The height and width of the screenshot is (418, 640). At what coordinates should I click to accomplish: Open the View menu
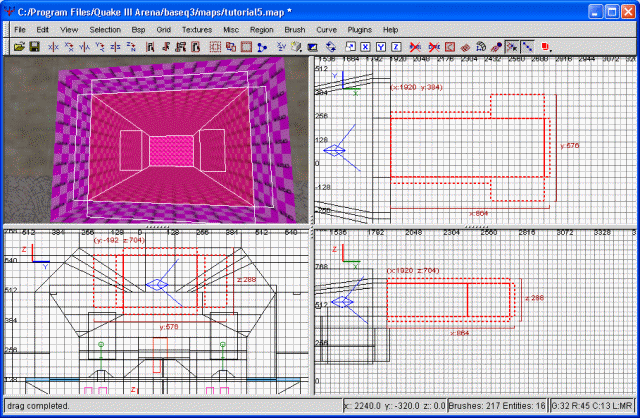[x=69, y=30]
